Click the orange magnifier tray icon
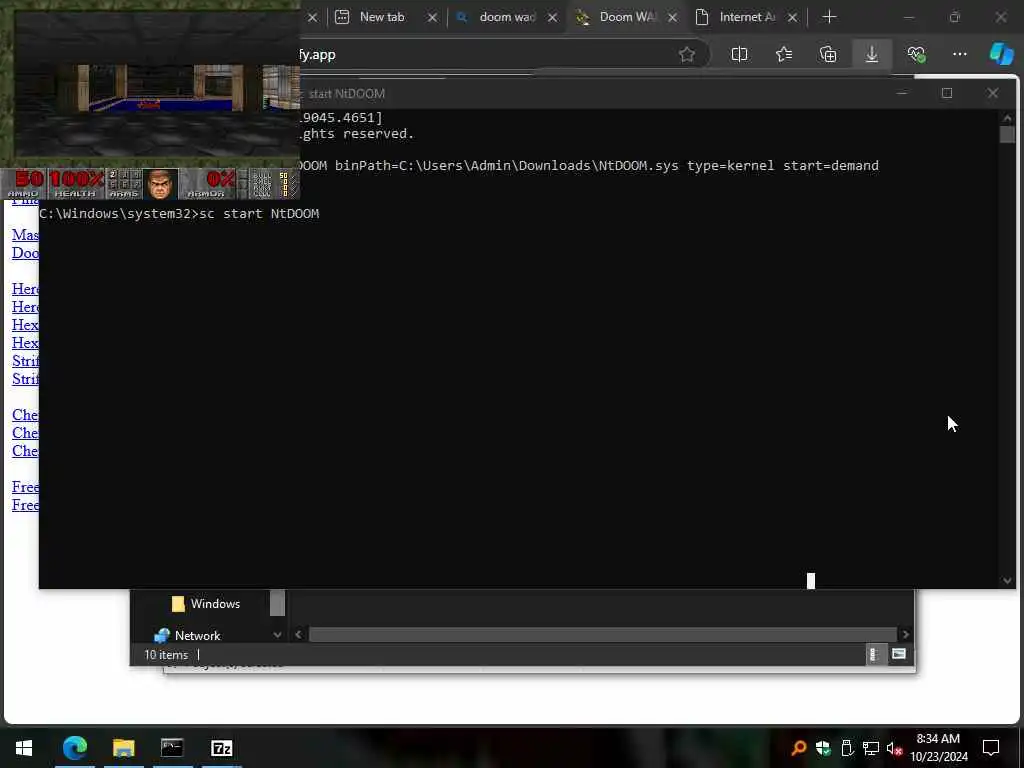Image resolution: width=1024 pixels, height=768 pixels. [798, 748]
